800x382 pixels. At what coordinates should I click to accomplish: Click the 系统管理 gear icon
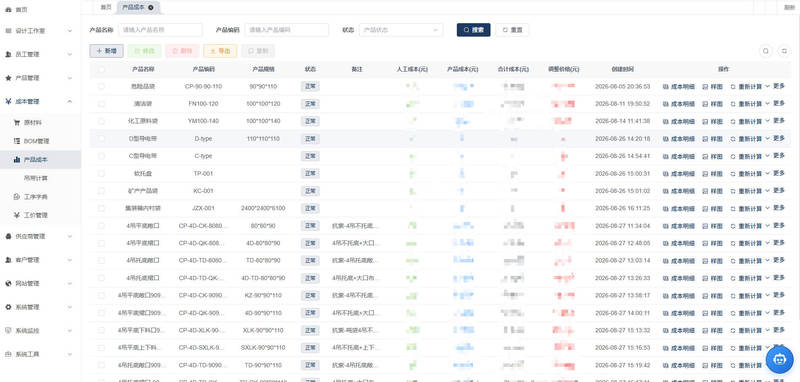[8, 307]
